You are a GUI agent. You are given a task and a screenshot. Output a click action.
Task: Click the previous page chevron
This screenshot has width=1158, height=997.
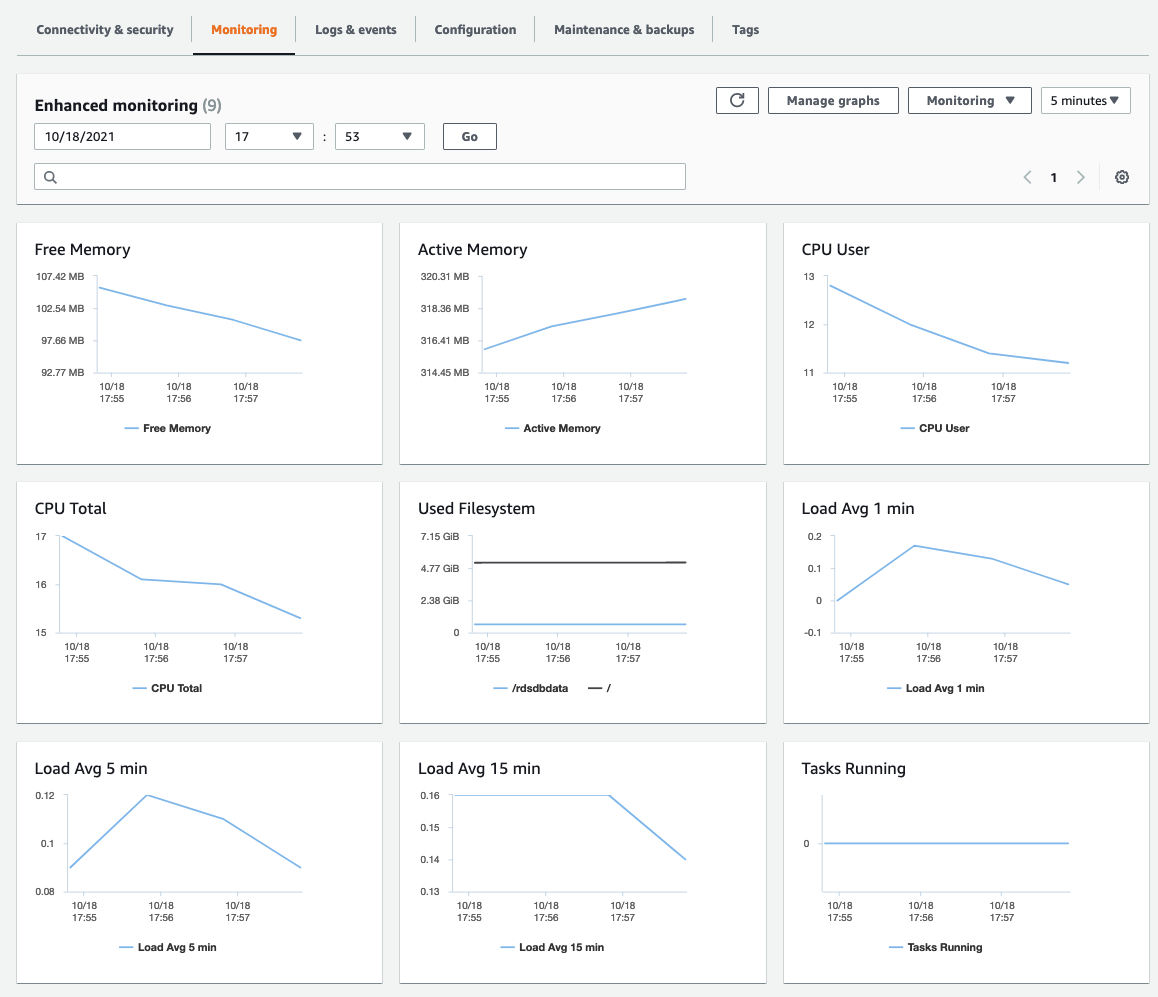tap(1027, 176)
